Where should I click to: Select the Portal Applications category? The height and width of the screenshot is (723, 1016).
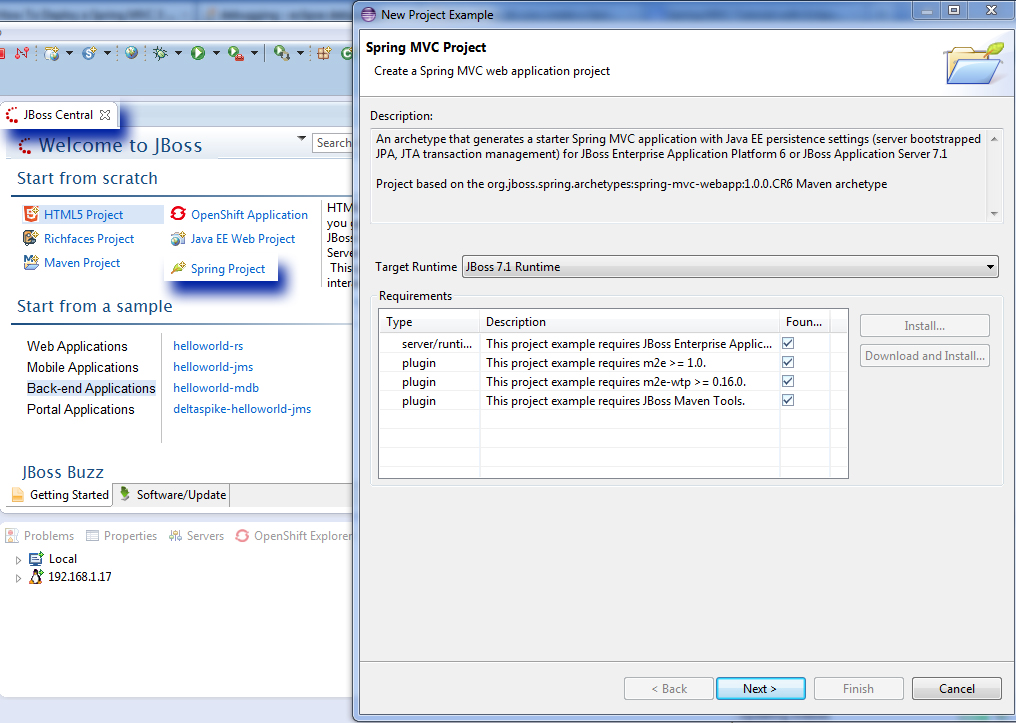80,409
